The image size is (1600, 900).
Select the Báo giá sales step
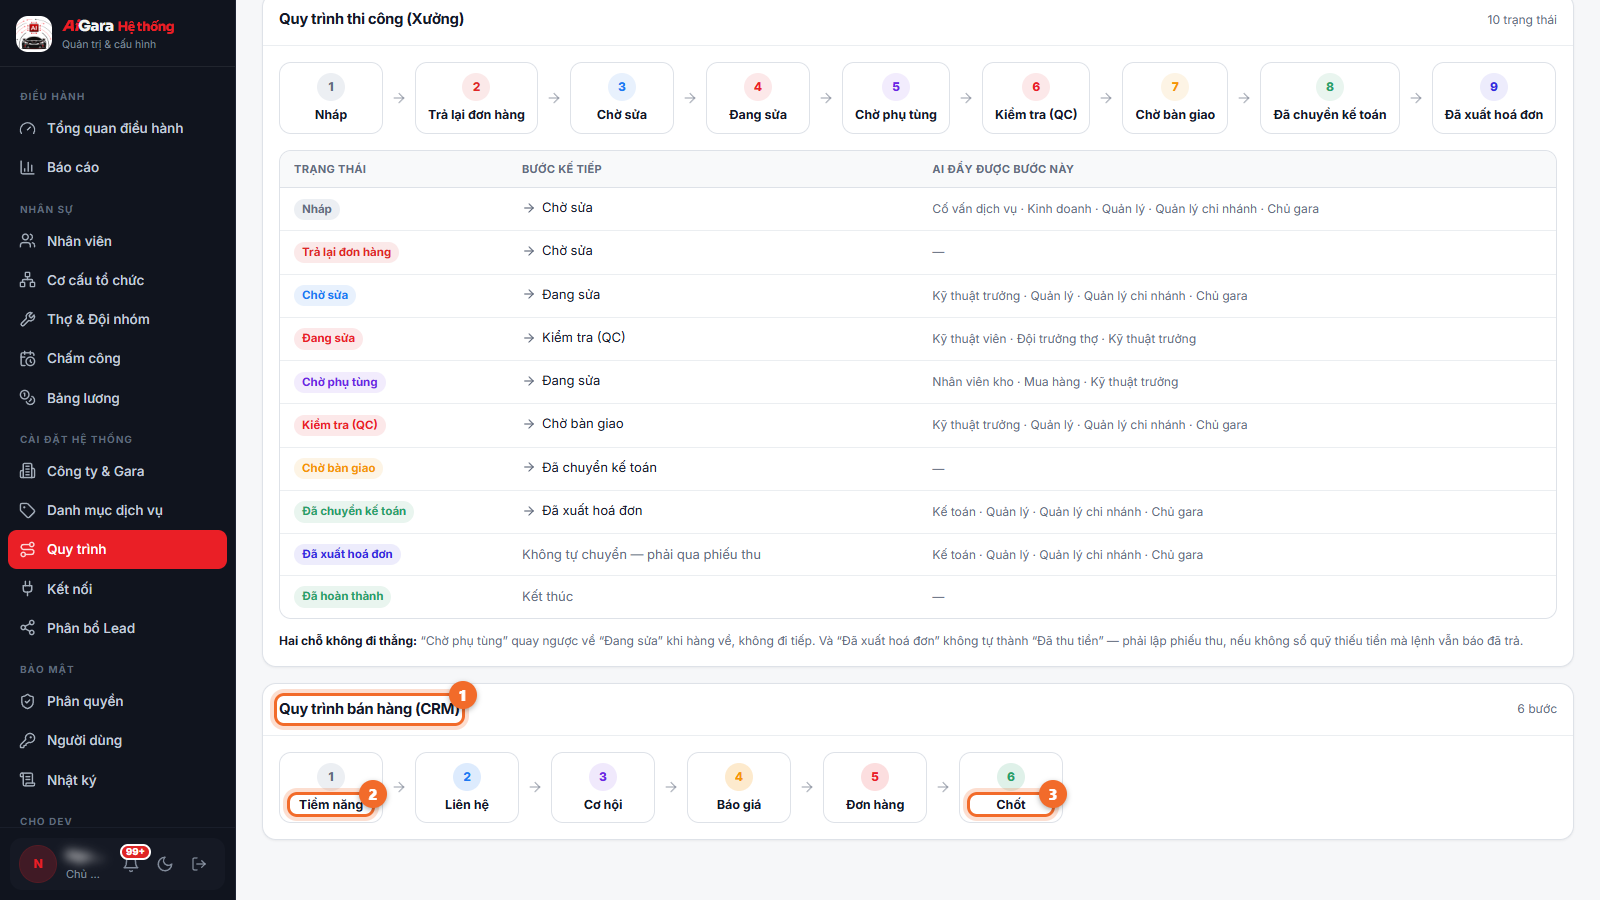point(739,788)
